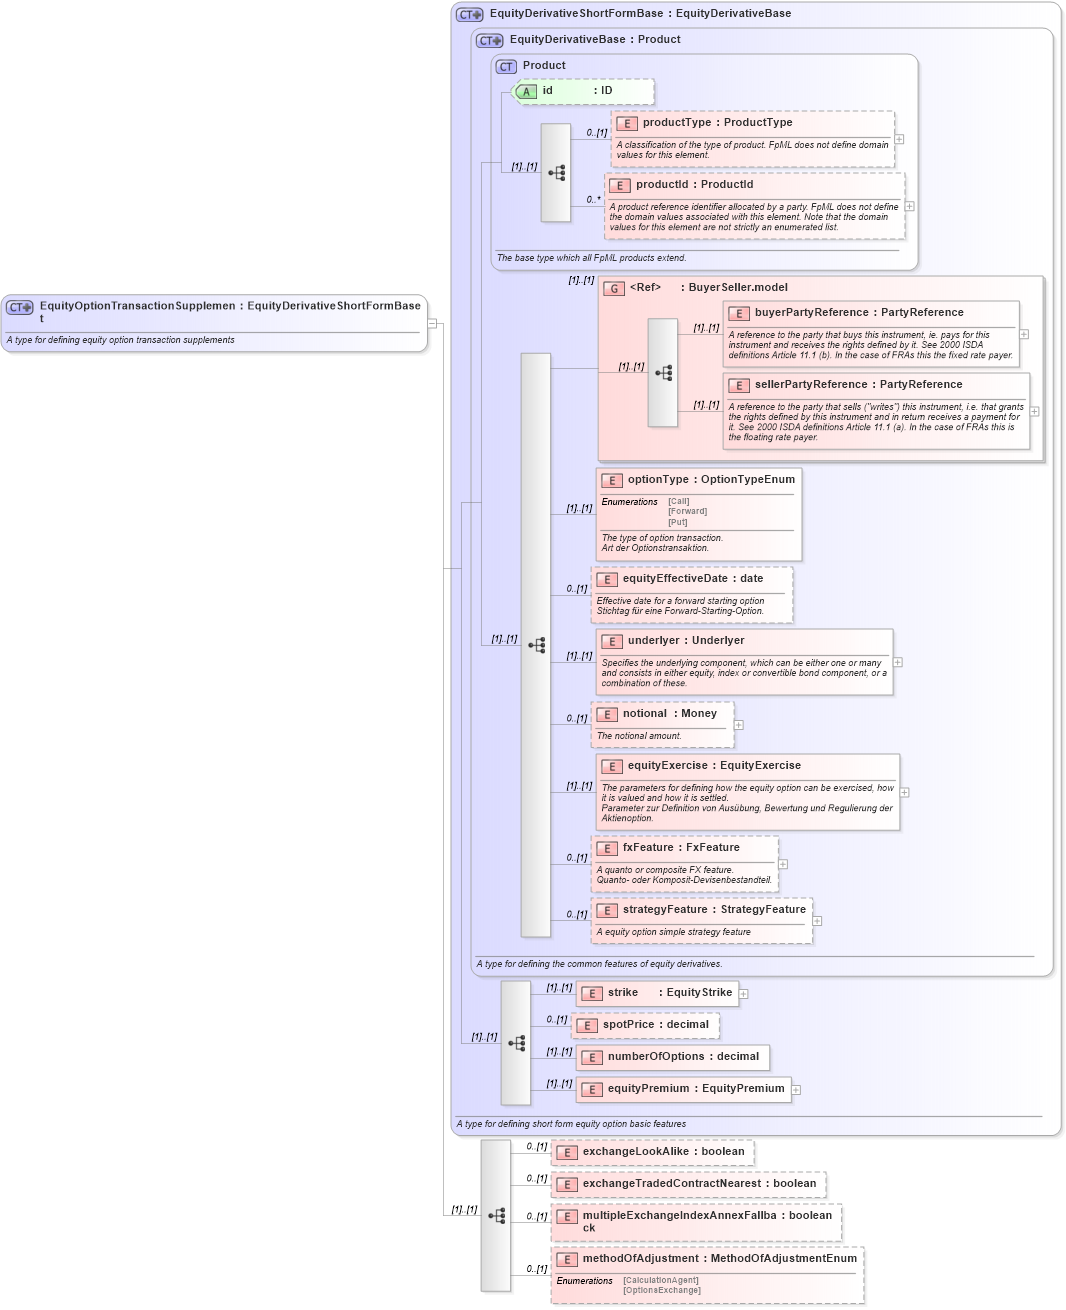The height and width of the screenshot is (1310, 1066).
Task: Collapse the EquityOptionTransactionSupplement root node
Action: tap(432, 323)
